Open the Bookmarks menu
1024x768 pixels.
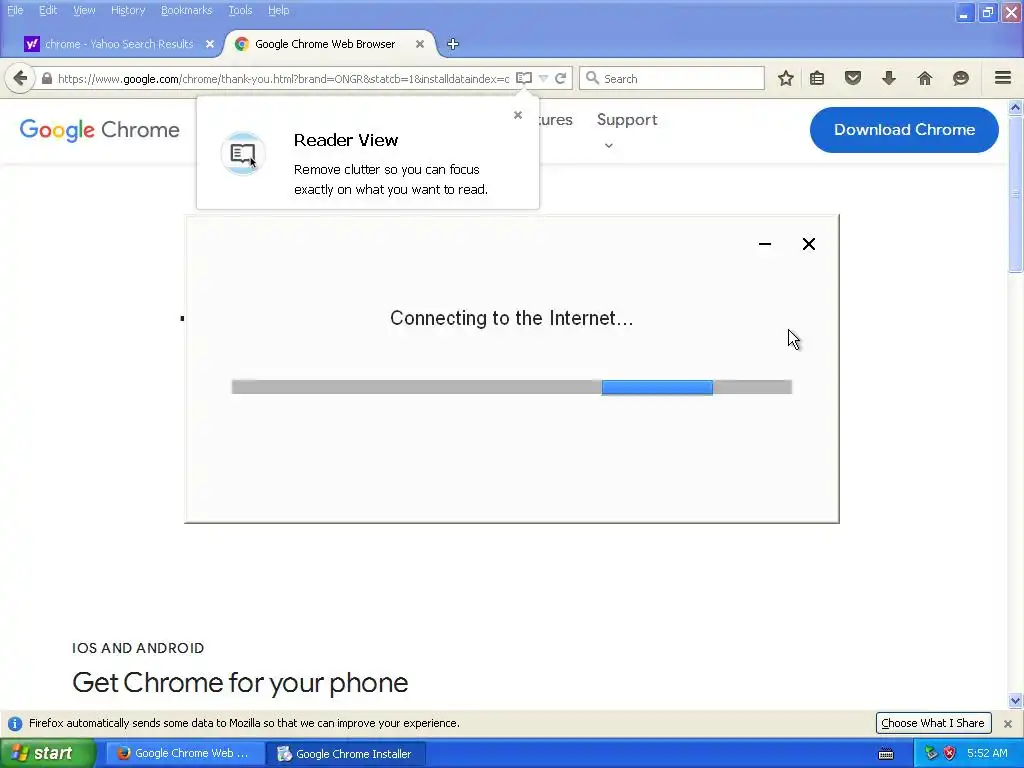(x=187, y=10)
